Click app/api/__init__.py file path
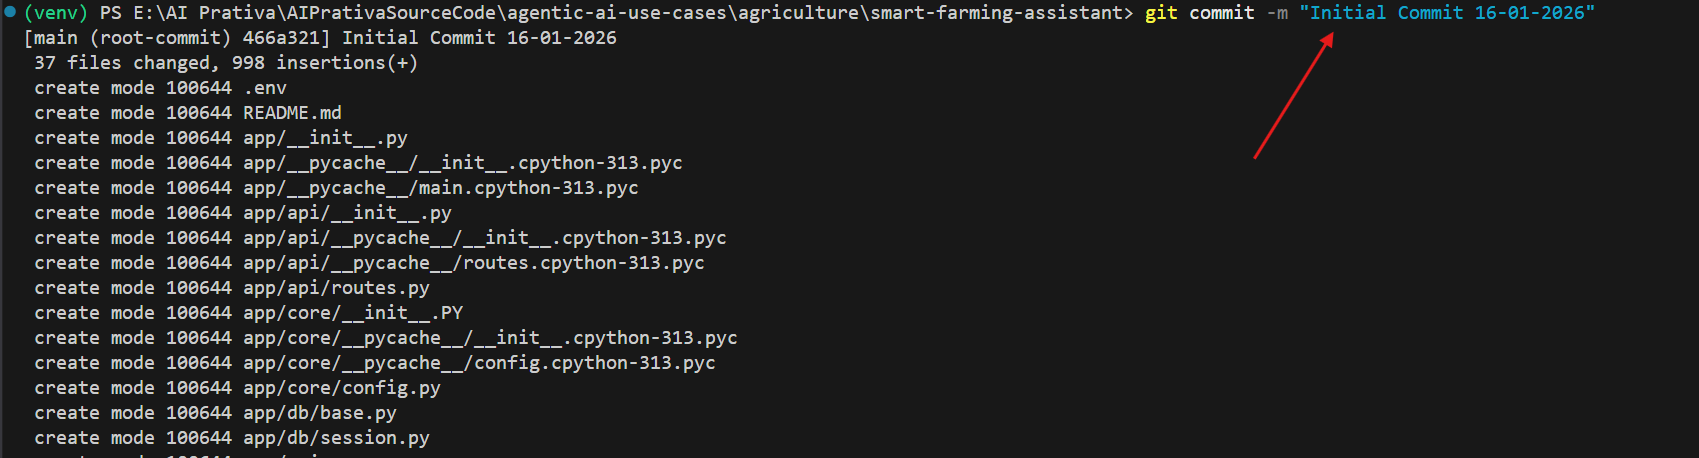The height and width of the screenshot is (458, 1699). point(347,213)
